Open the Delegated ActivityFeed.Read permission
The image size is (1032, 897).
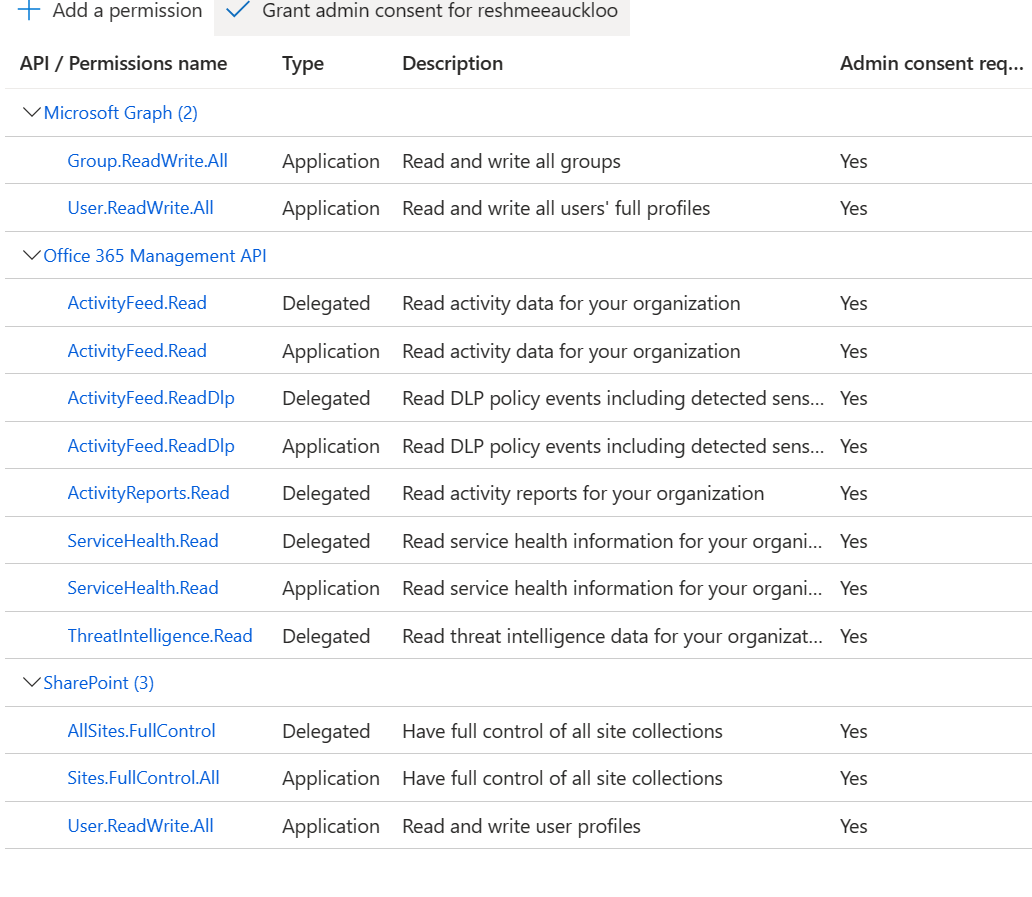tap(137, 303)
